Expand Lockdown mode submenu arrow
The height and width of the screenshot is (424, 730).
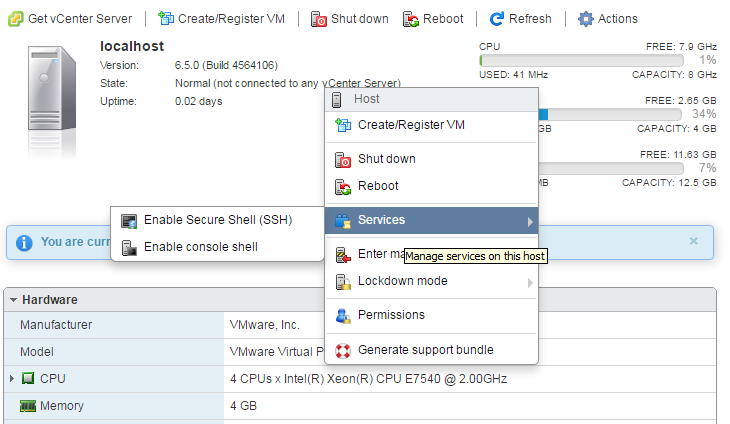click(530, 283)
